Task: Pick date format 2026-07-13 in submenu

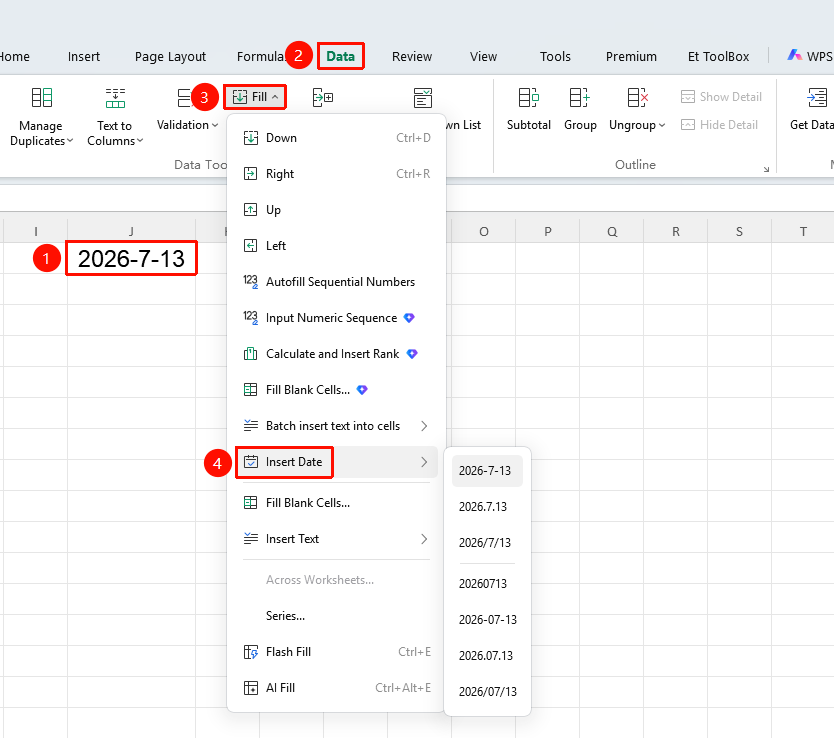Action: click(x=487, y=620)
